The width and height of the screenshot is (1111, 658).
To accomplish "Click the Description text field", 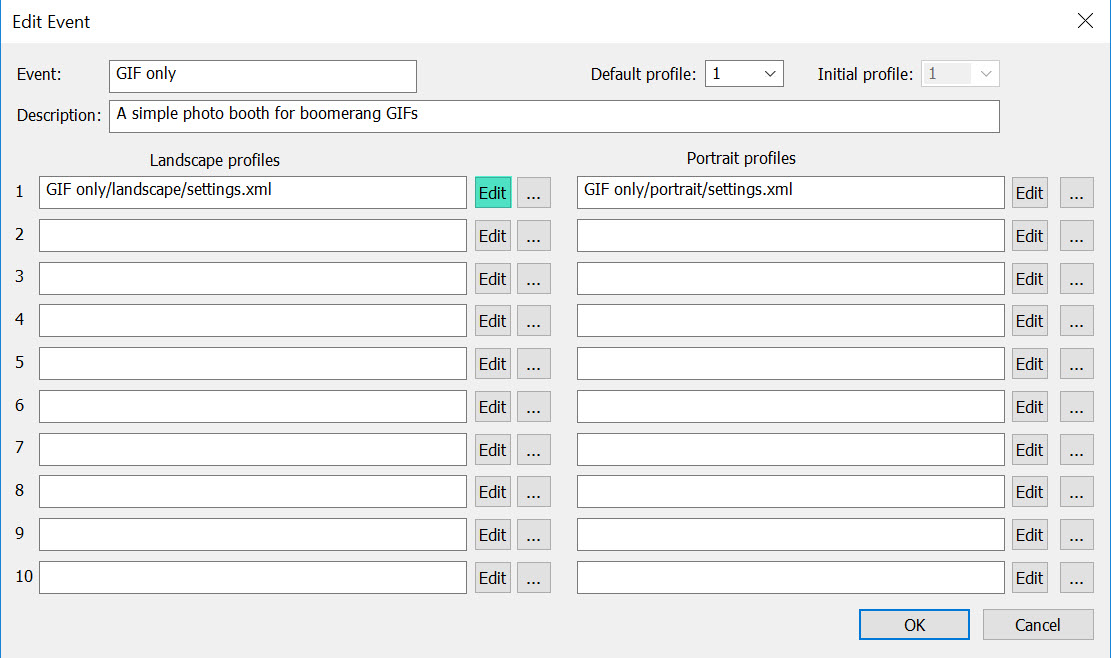I will [553, 115].
